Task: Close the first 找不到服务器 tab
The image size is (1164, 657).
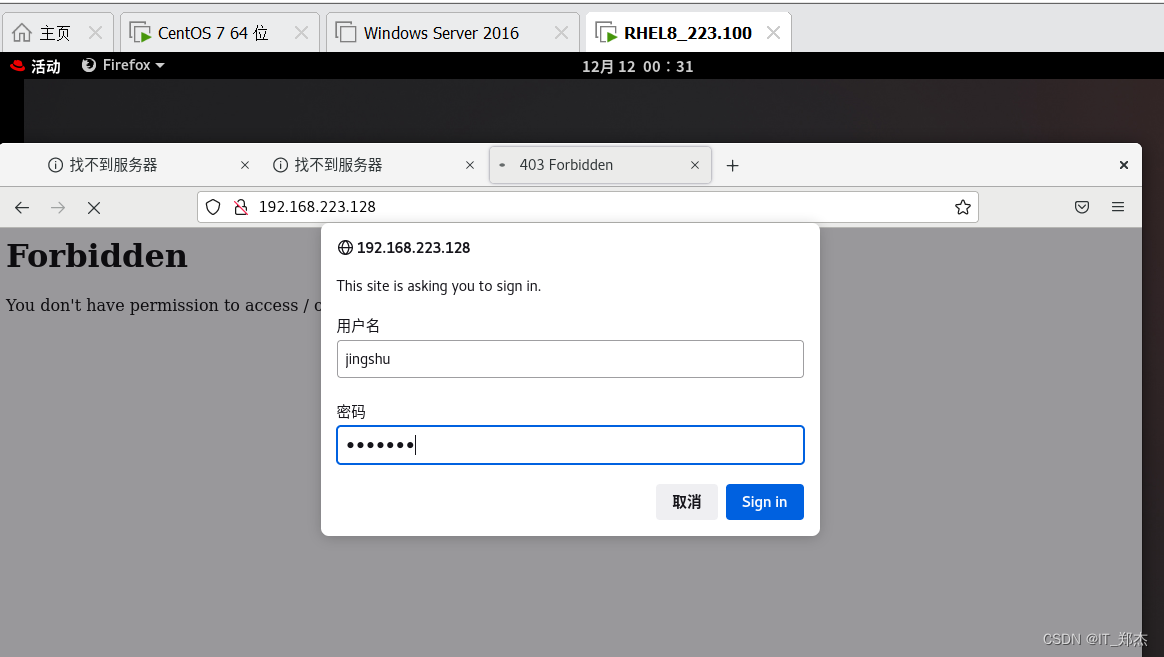Action: coord(245,165)
